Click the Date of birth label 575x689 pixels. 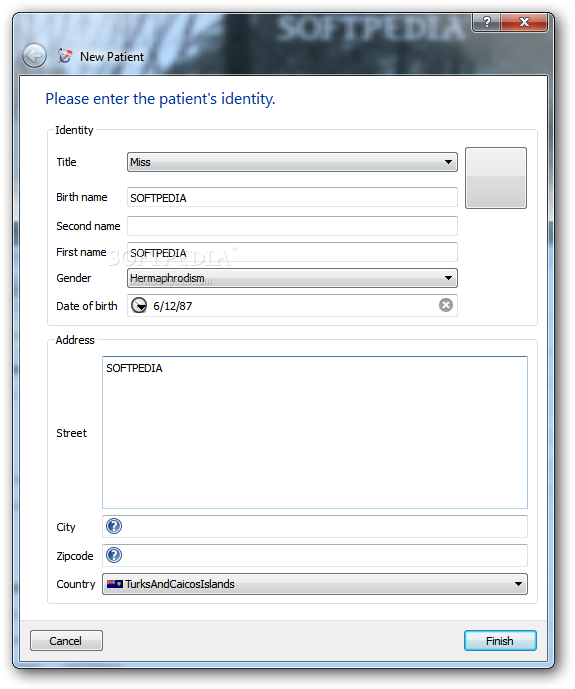coord(87,306)
